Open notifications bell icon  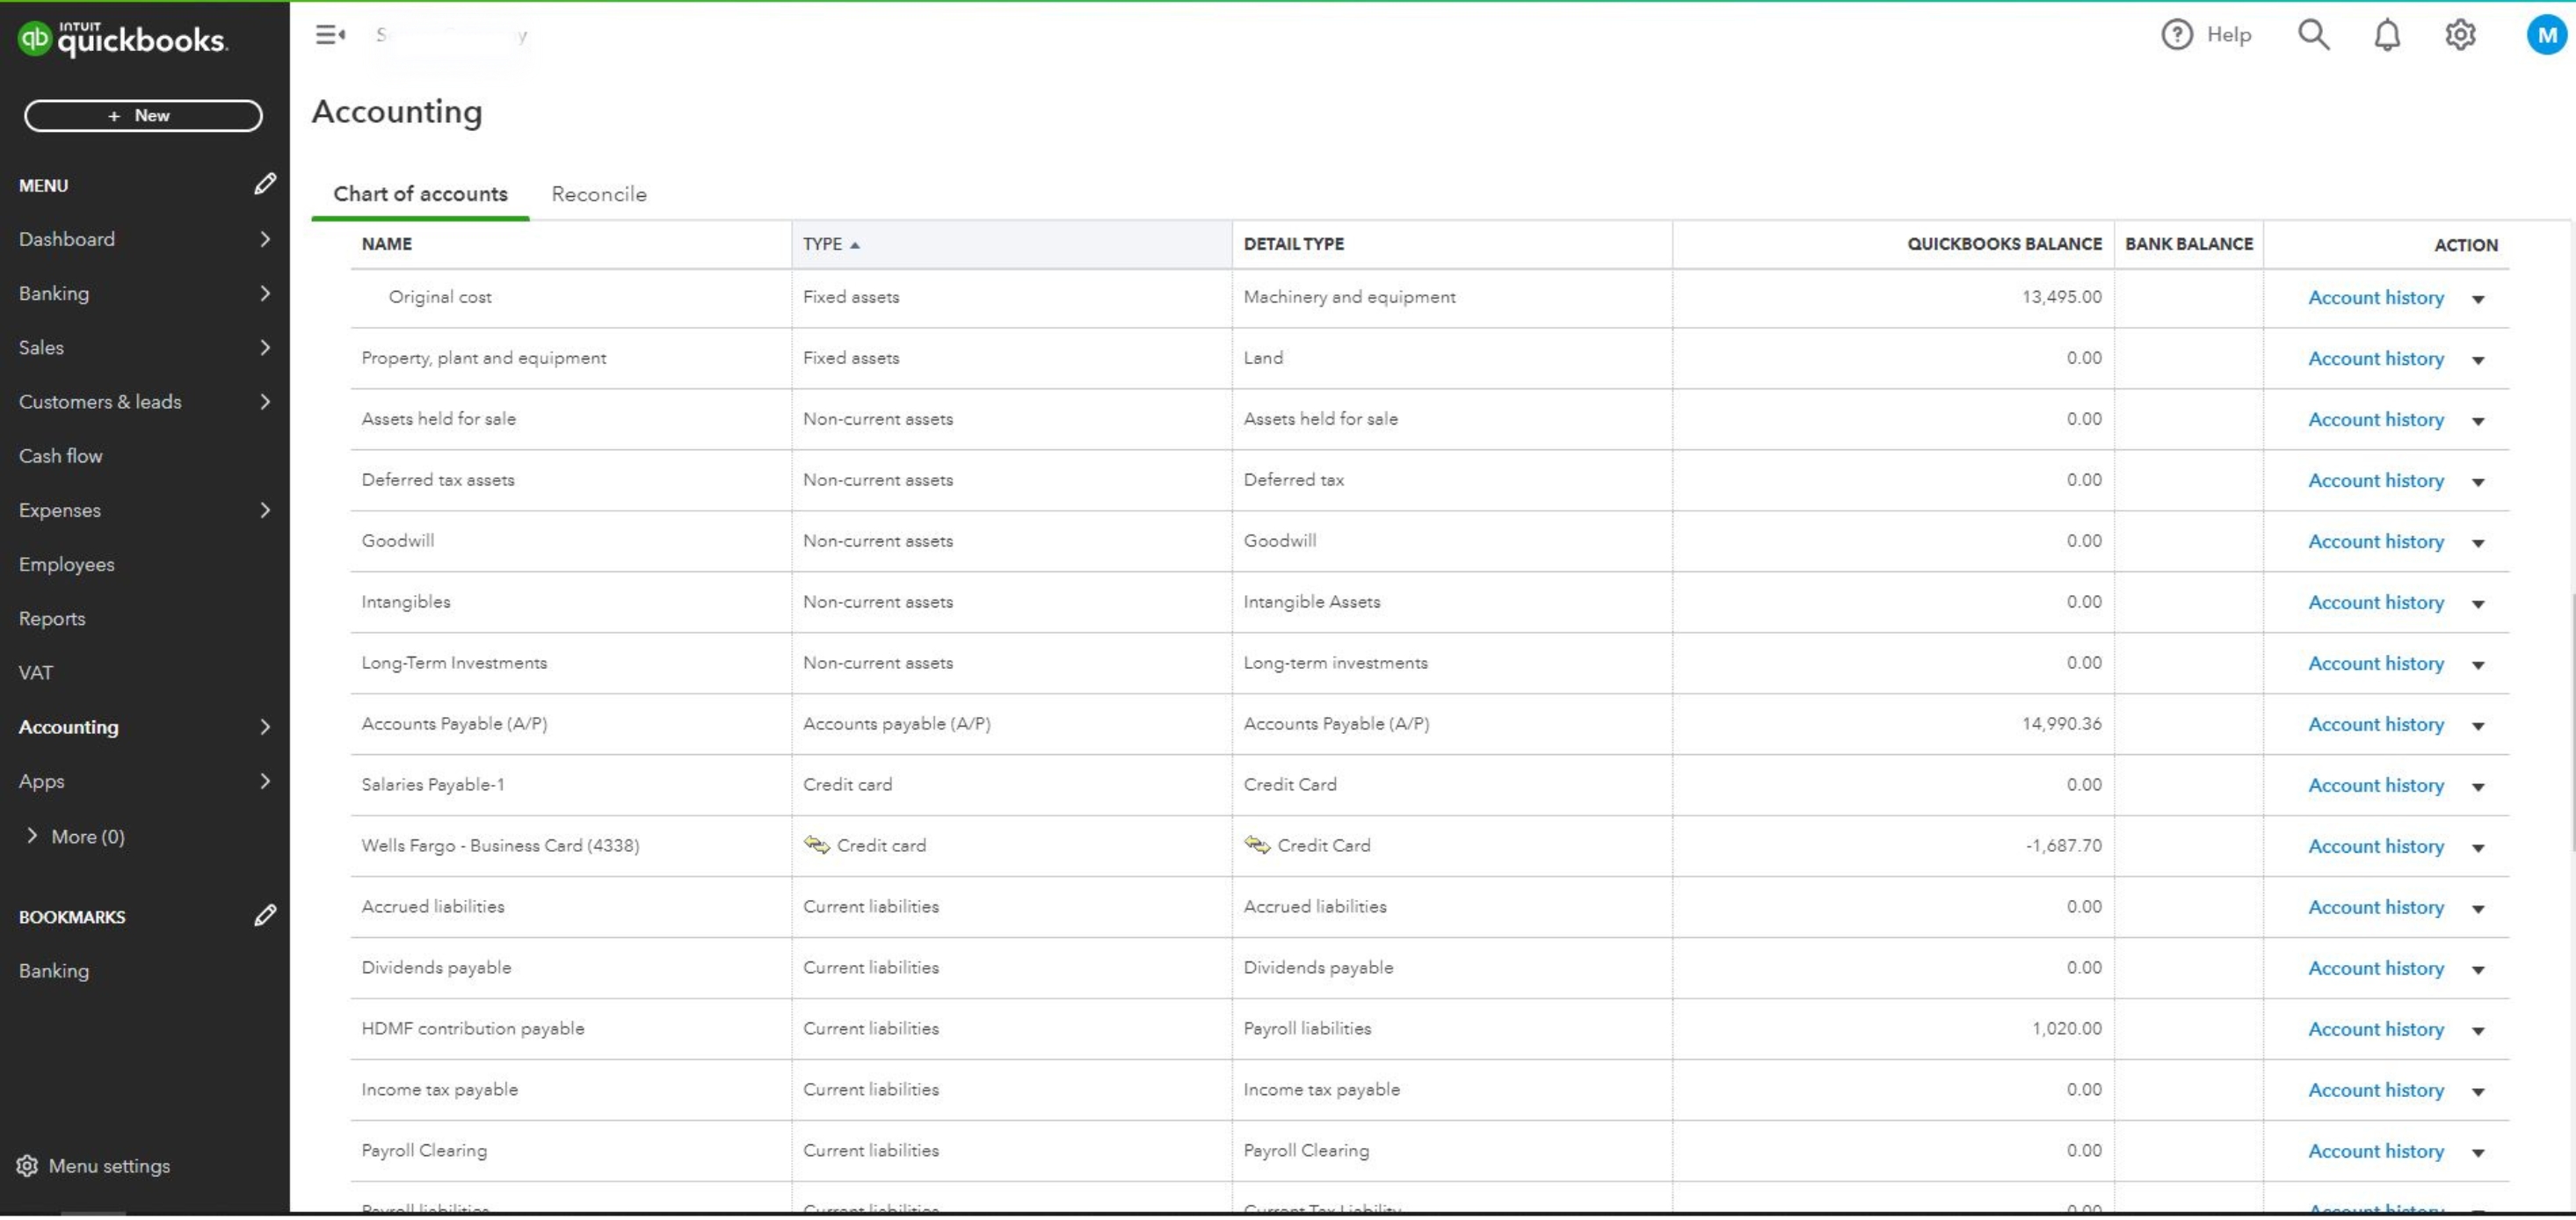tap(2387, 35)
